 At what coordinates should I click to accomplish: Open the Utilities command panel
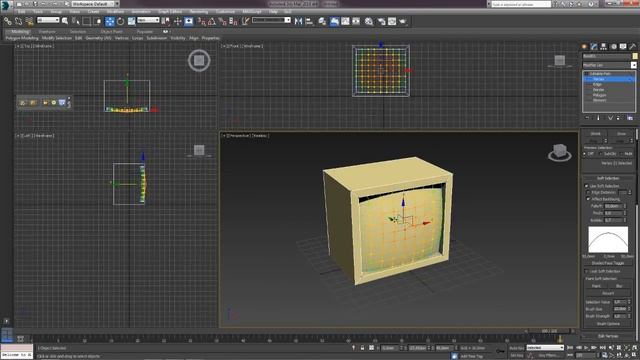pos(633,47)
